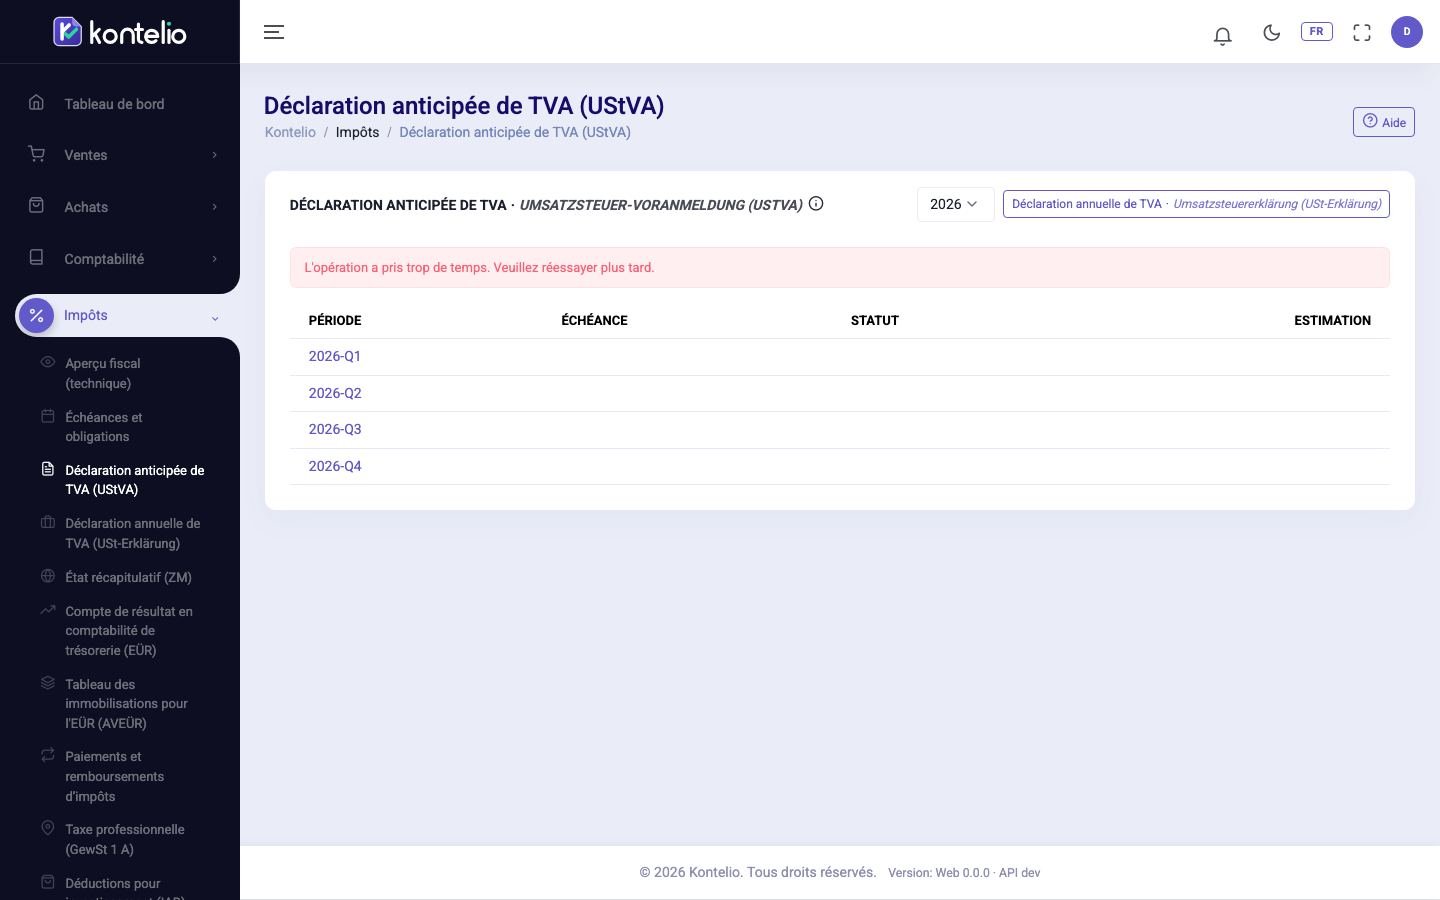Click the book icon beside Comptabilité
This screenshot has height=900, width=1440.
[37, 257]
